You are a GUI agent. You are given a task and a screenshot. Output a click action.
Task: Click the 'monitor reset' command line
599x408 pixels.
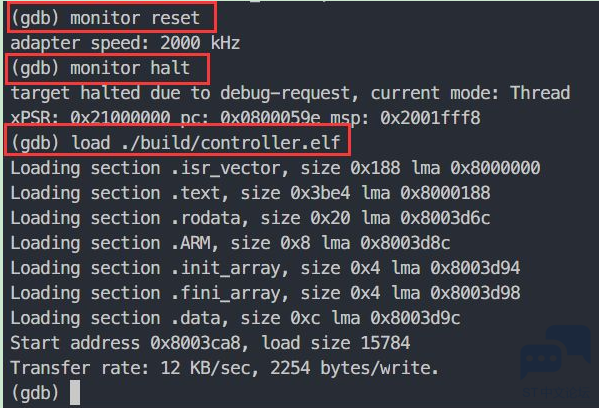[x=105, y=18]
